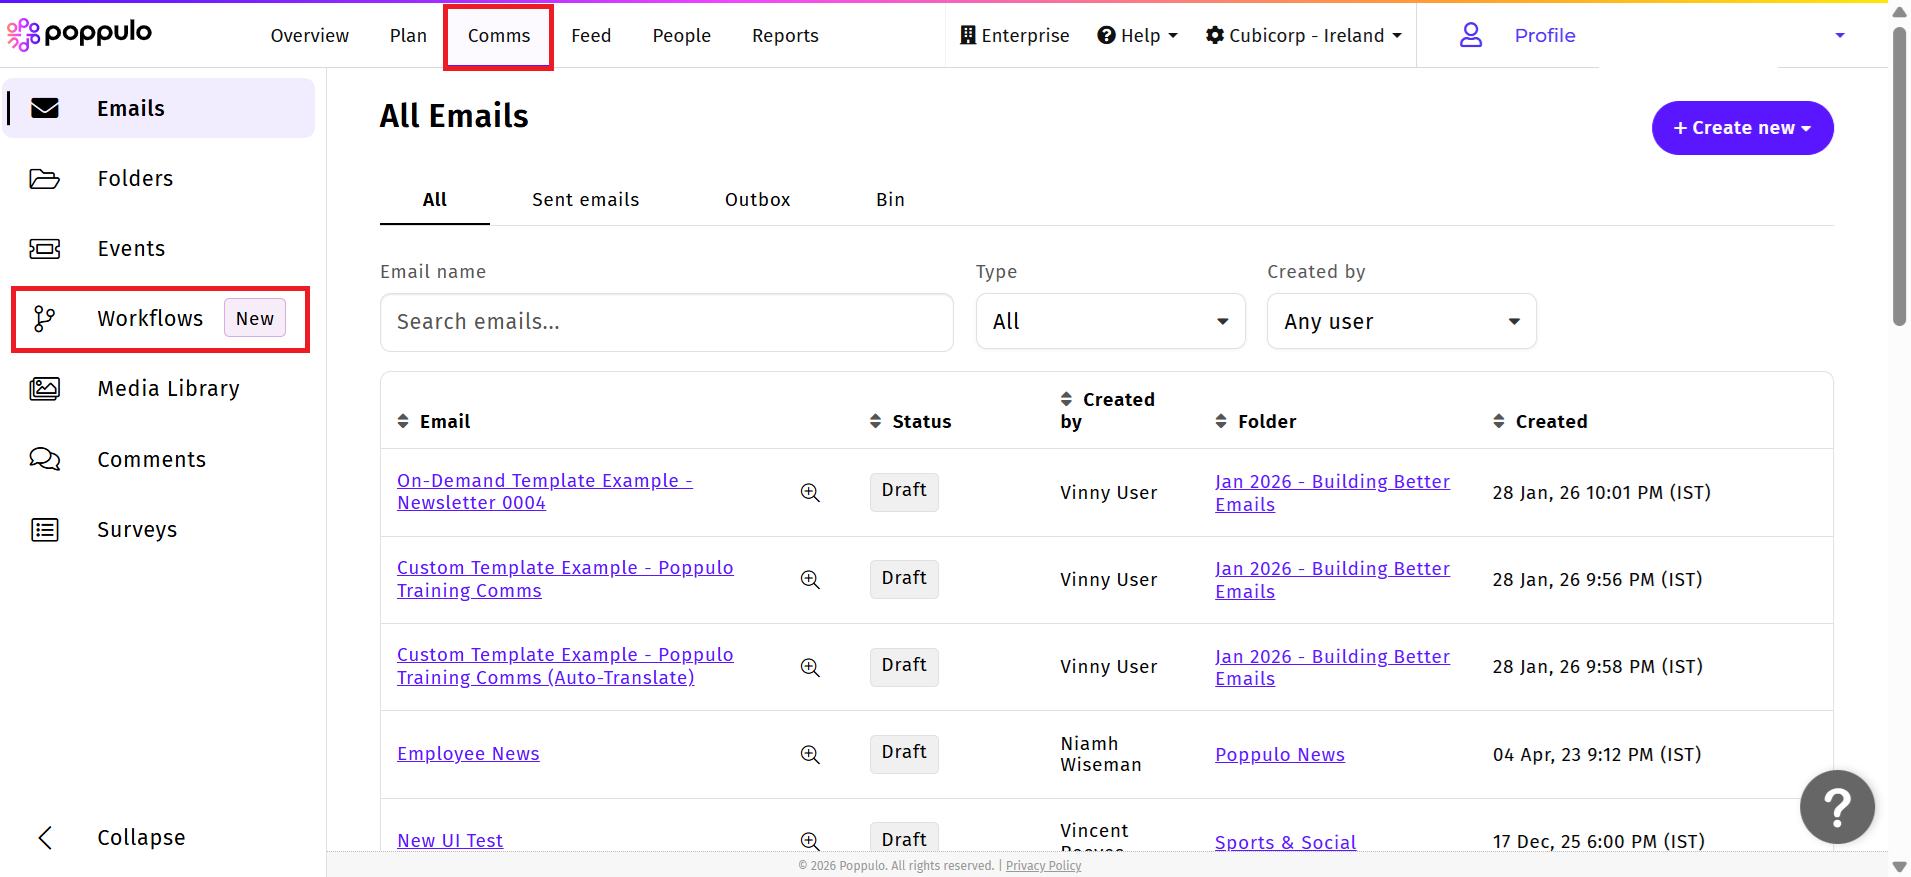Screen dimensions: 1911x877
Task: Open the Poppulo News folder link
Action: (x=1279, y=755)
